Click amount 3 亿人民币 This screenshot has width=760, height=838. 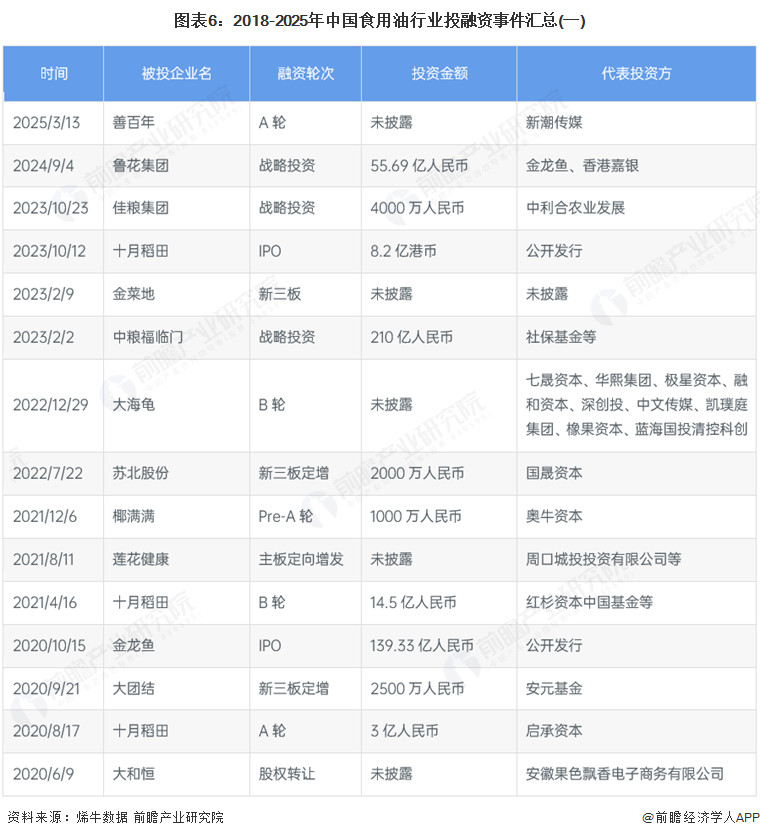405,731
